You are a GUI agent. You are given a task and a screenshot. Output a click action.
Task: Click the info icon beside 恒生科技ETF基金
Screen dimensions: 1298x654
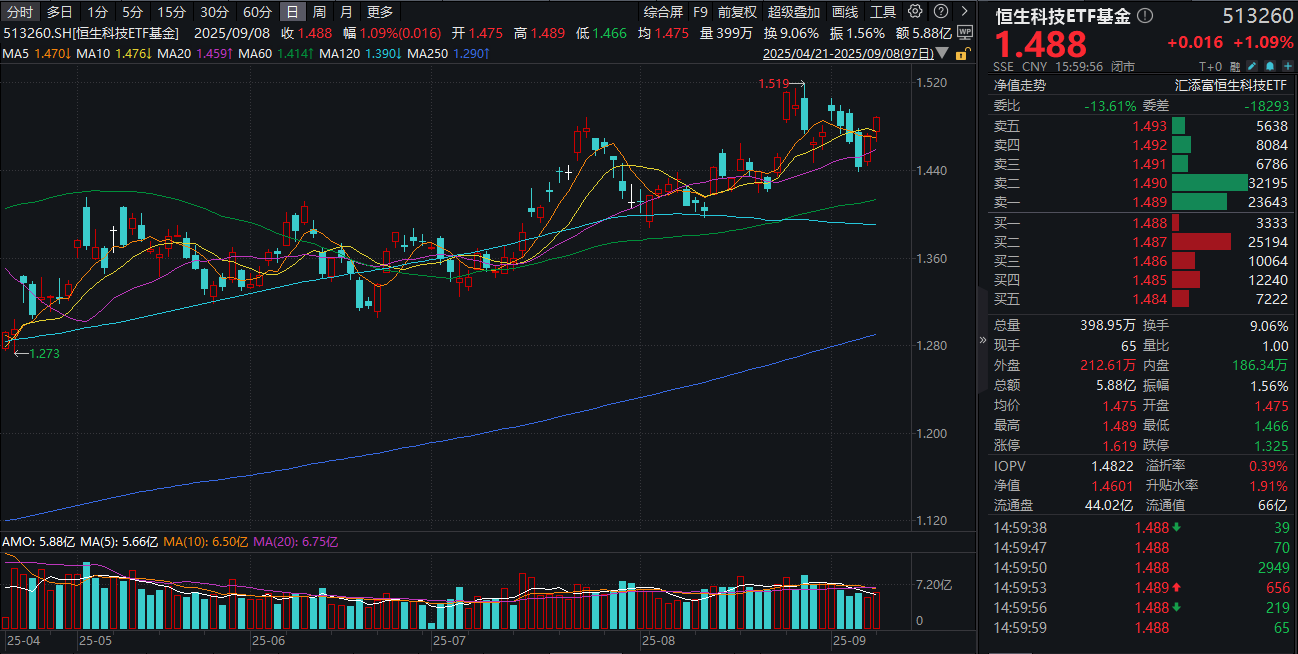click(x=1145, y=15)
